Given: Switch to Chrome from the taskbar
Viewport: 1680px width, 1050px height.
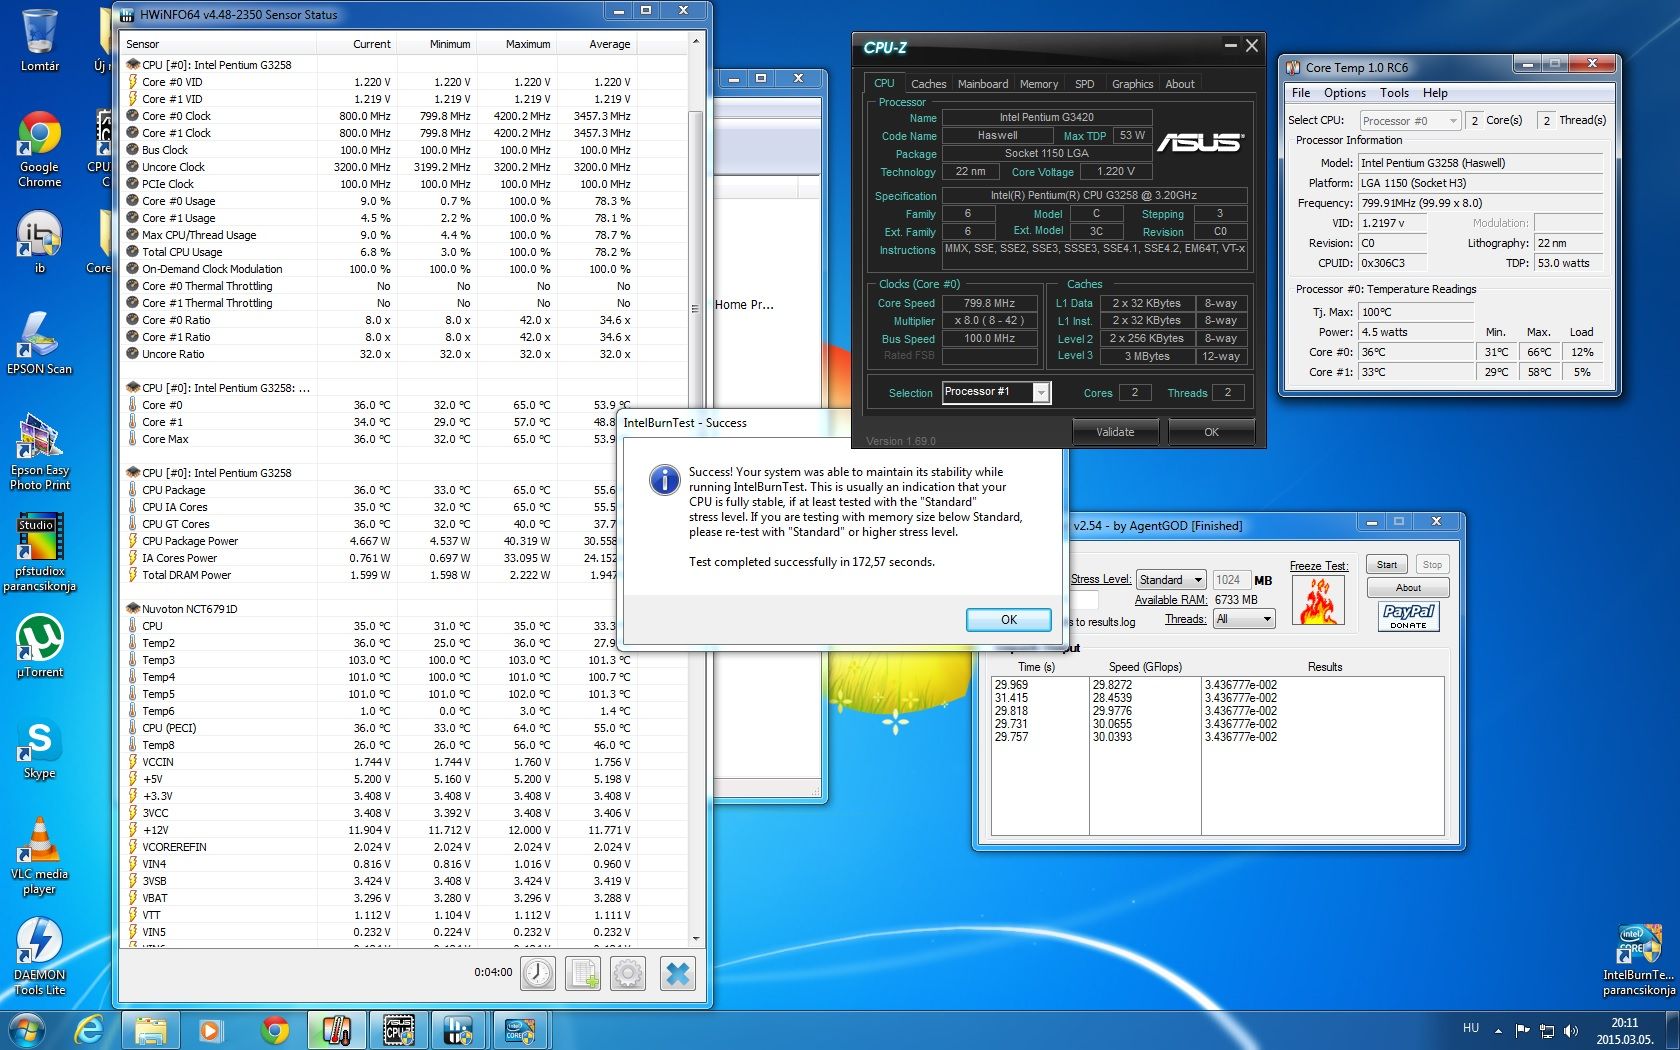Looking at the screenshot, I should (x=274, y=1030).
